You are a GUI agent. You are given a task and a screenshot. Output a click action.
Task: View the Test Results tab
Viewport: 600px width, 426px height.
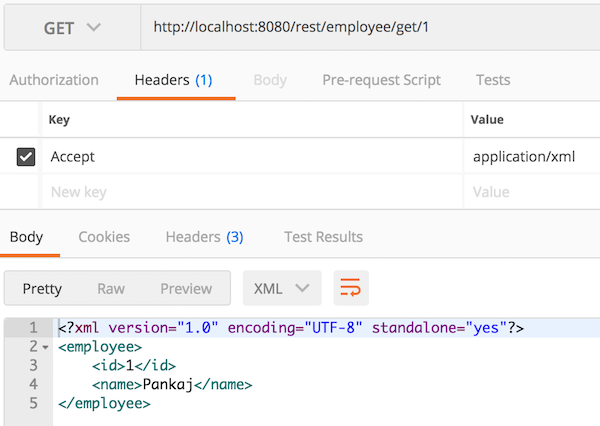click(323, 237)
